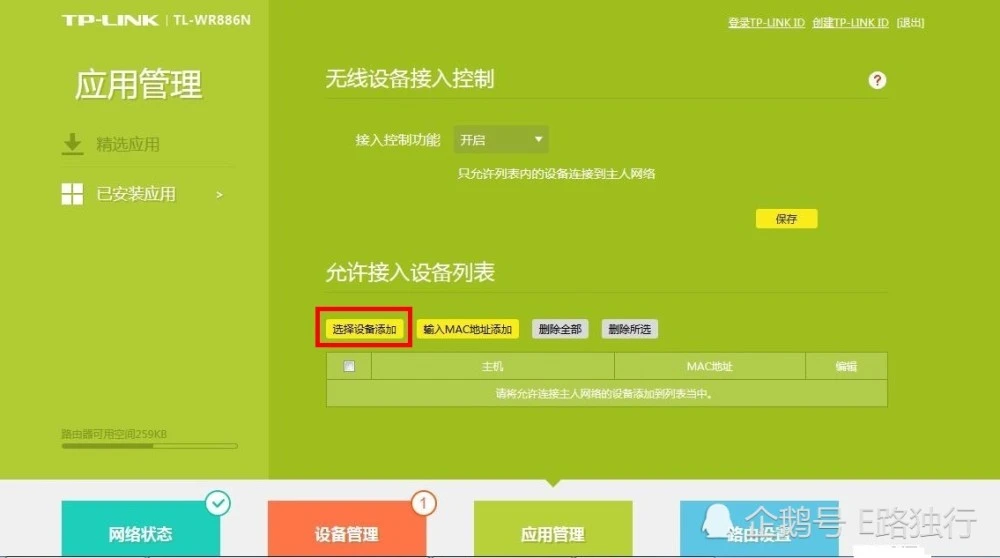
Task: Click the notification badge on 设备管理
Action: 424,503
